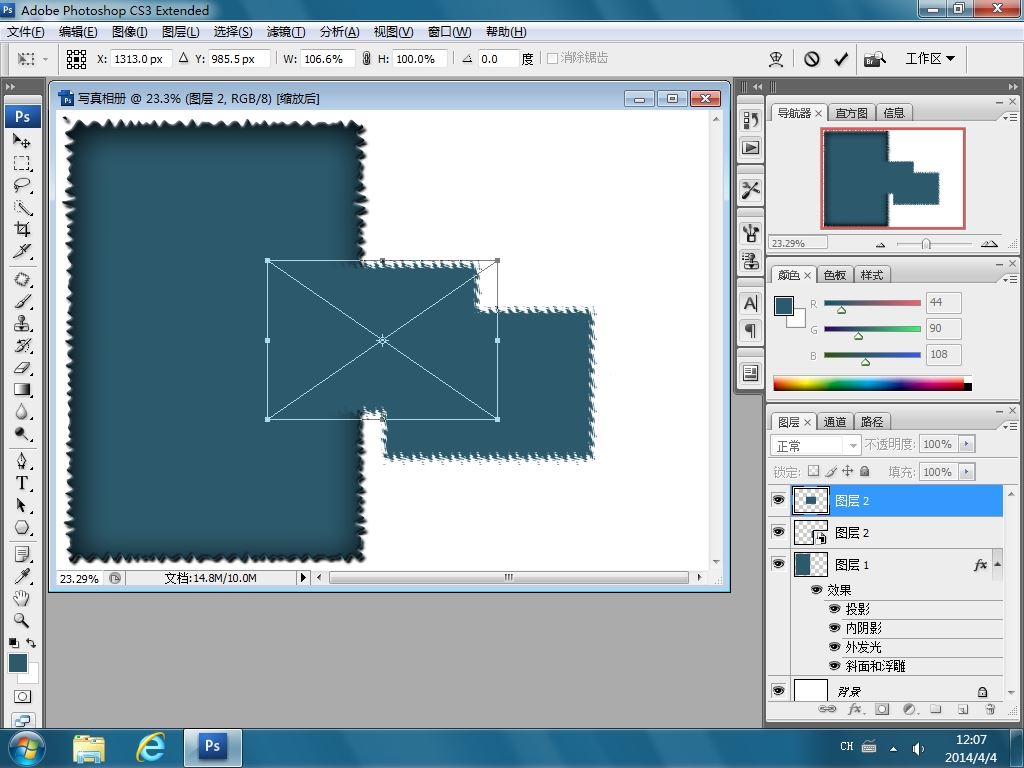Cancel transform with the circle-slash icon

pos(812,59)
